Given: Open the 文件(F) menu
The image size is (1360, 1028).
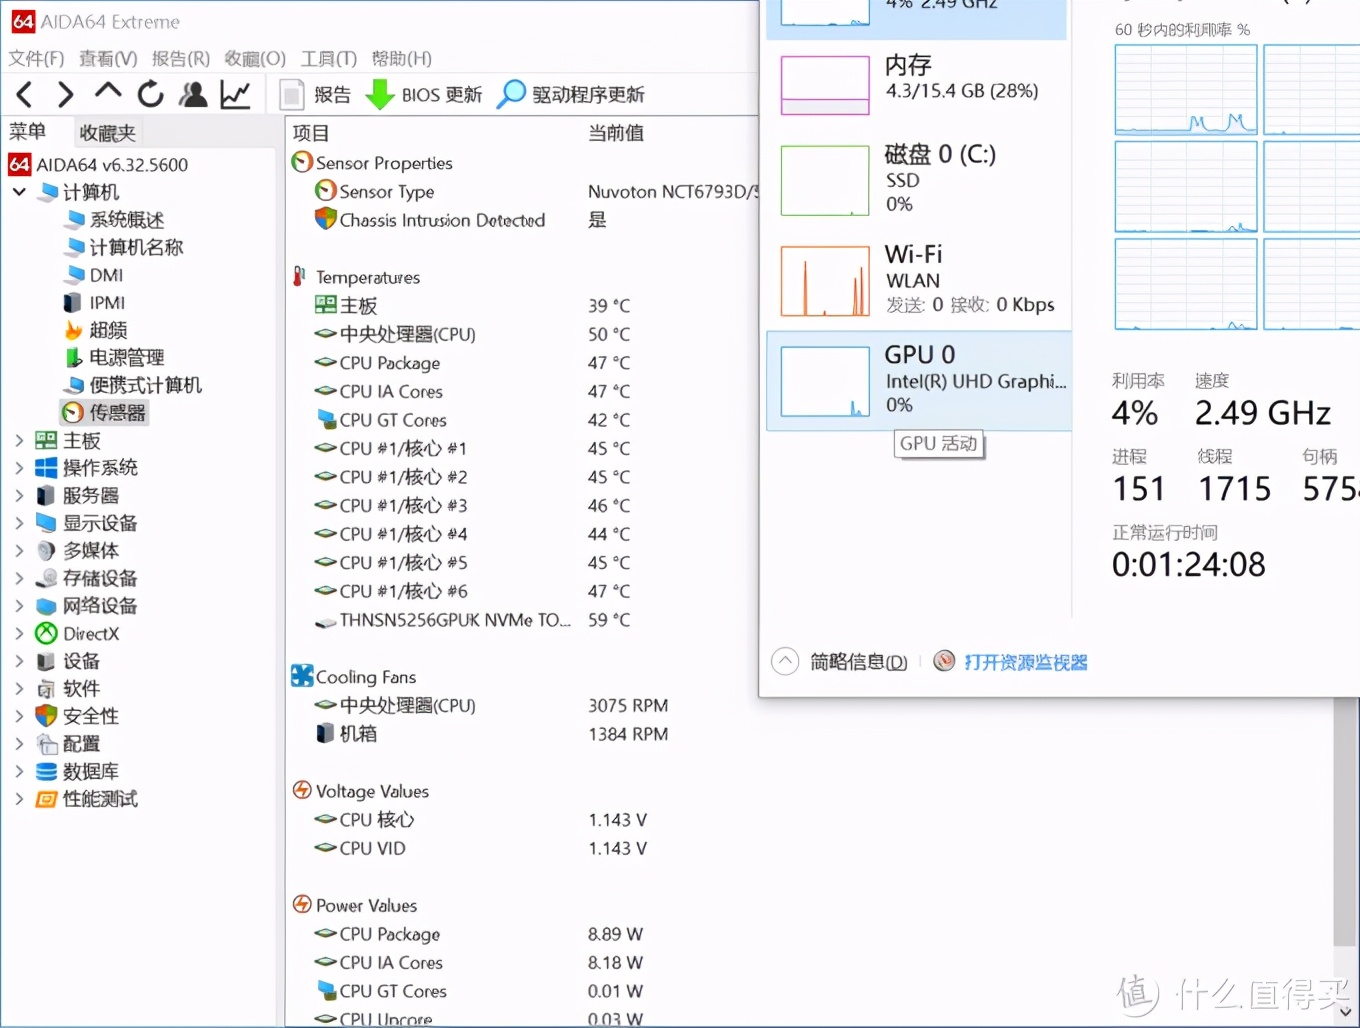Looking at the screenshot, I should [36, 58].
